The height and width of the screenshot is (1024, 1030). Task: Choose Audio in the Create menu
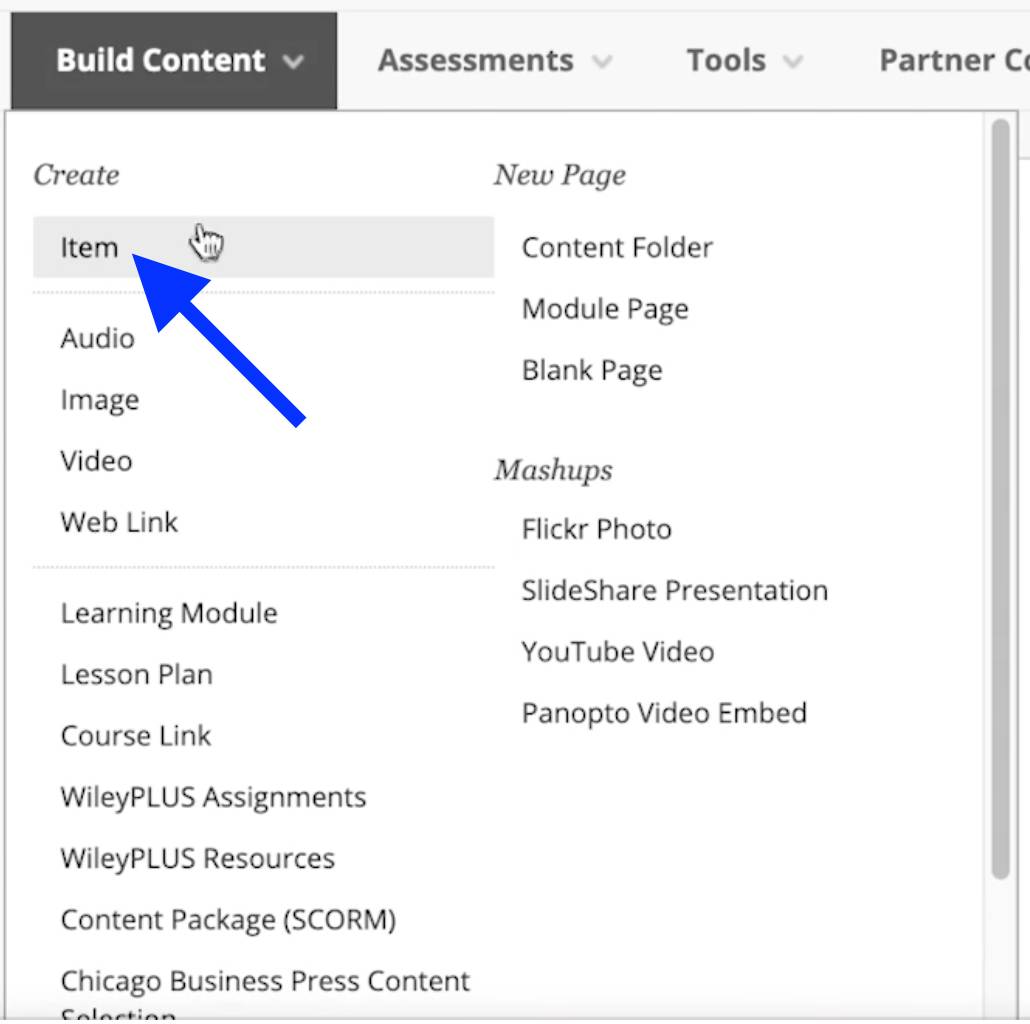coord(97,338)
